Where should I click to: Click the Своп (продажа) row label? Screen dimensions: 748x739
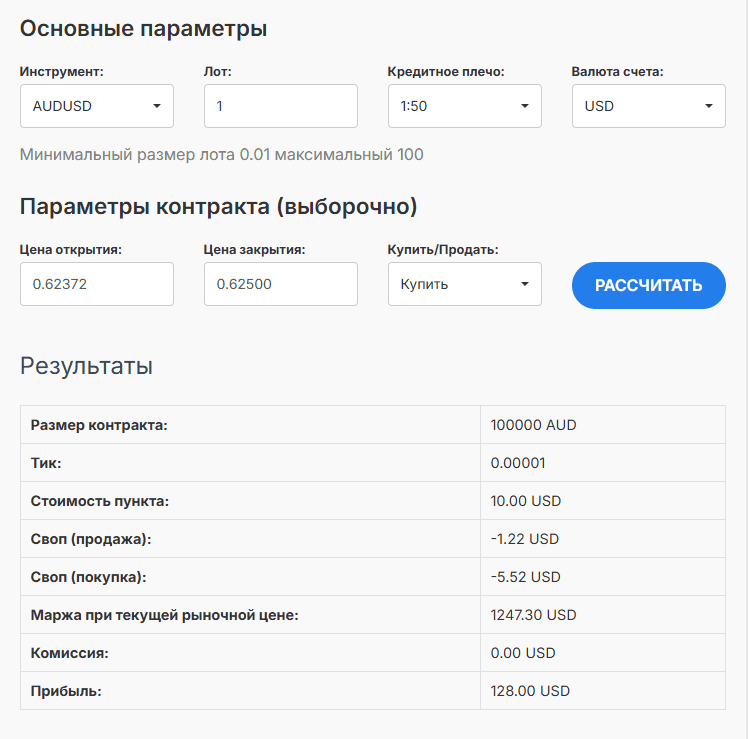[x=91, y=539]
